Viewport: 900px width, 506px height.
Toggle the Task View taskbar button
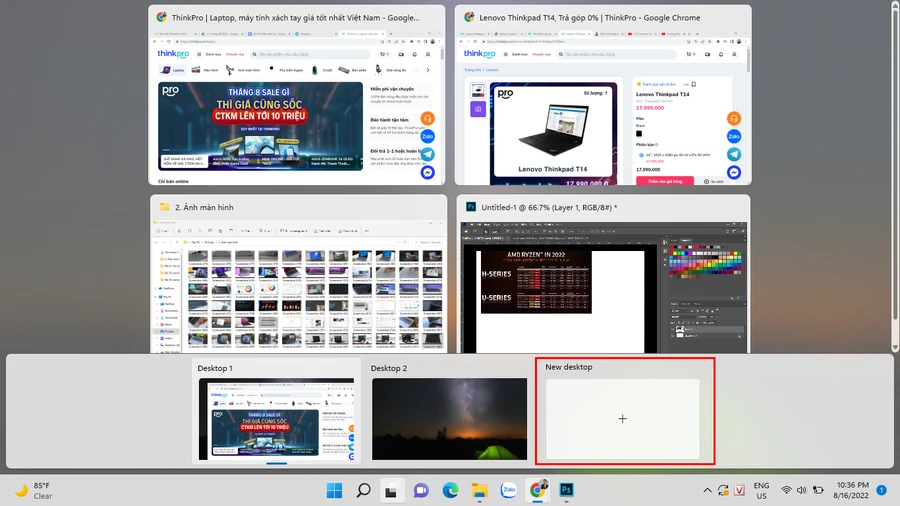[391, 491]
